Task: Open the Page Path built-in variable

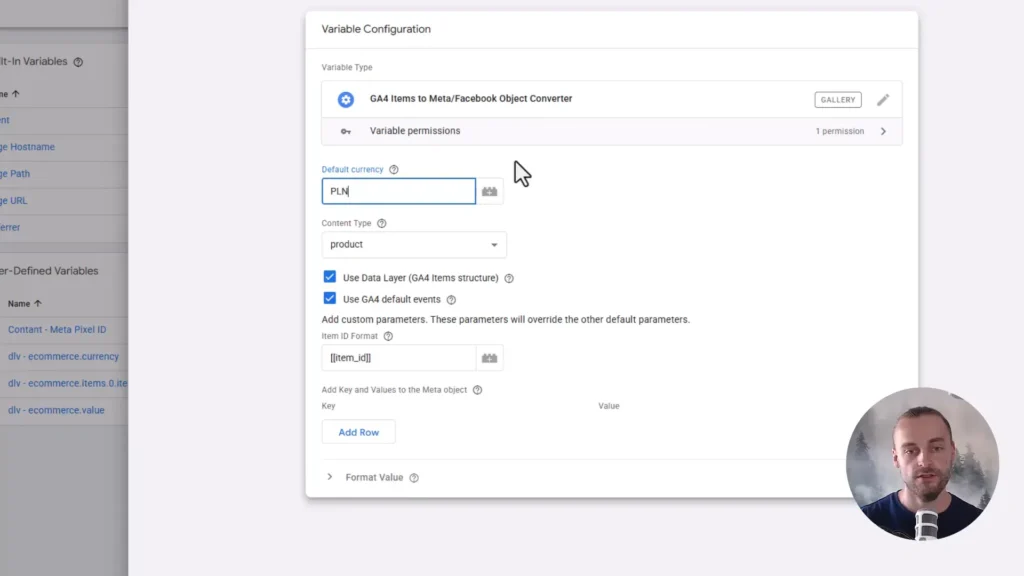Action: [15, 174]
